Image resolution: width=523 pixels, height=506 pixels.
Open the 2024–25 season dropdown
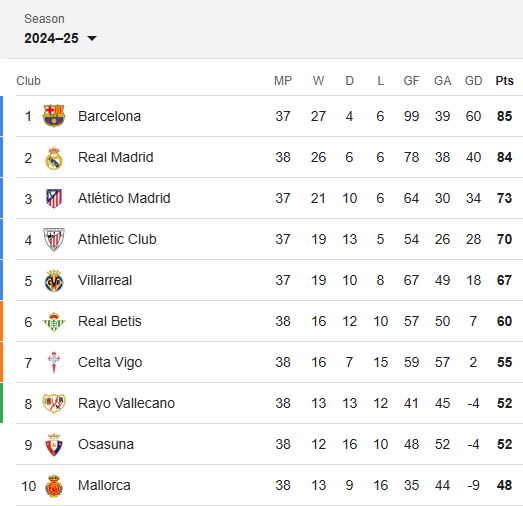(60, 38)
